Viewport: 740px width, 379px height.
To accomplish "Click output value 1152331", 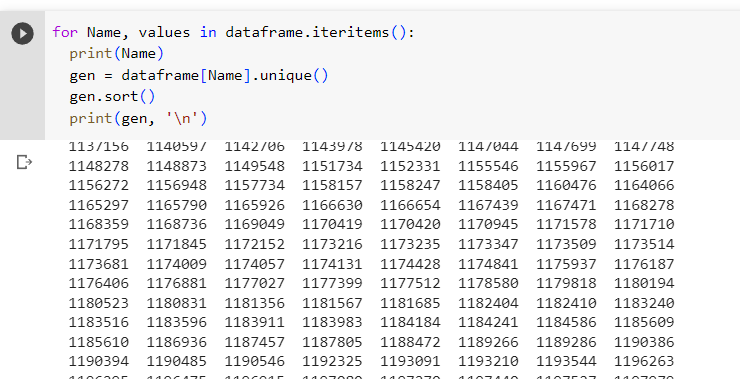I will tap(410, 166).
